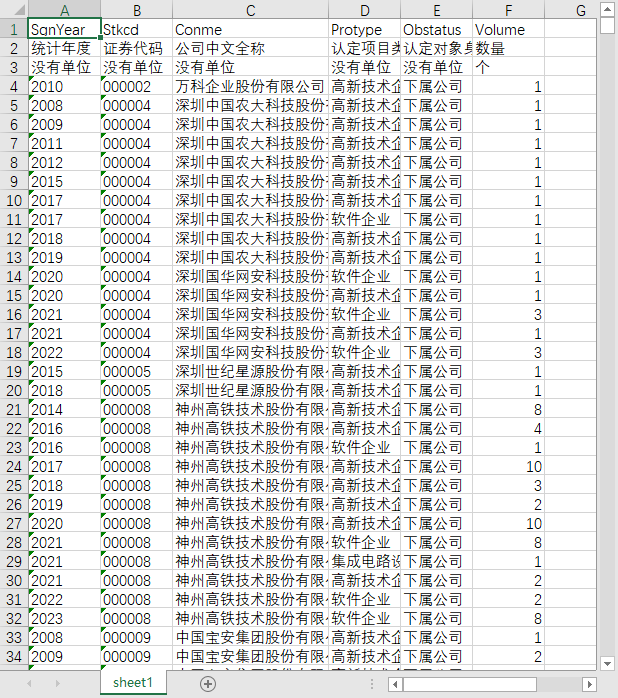Select column D header
The height and width of the screenshot is (698, 618).
click(364, 10)
